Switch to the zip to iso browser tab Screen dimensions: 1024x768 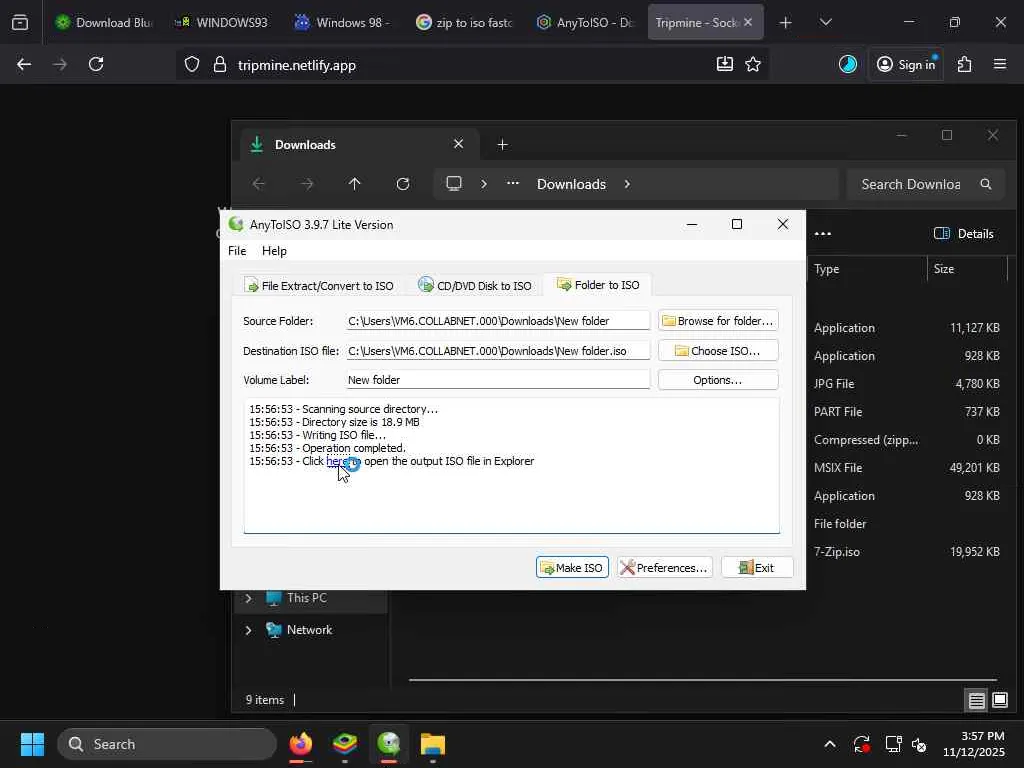[x=464, y=22]
